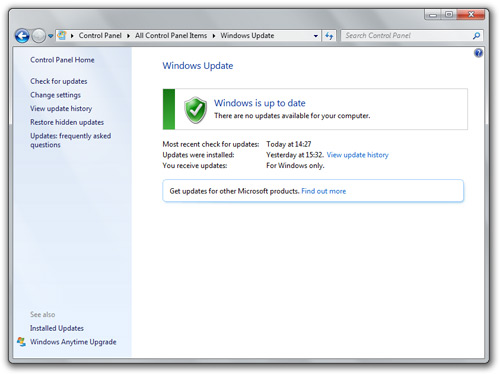
Task: Go to Control Panel Home
Action: click(x=62, y=60)
